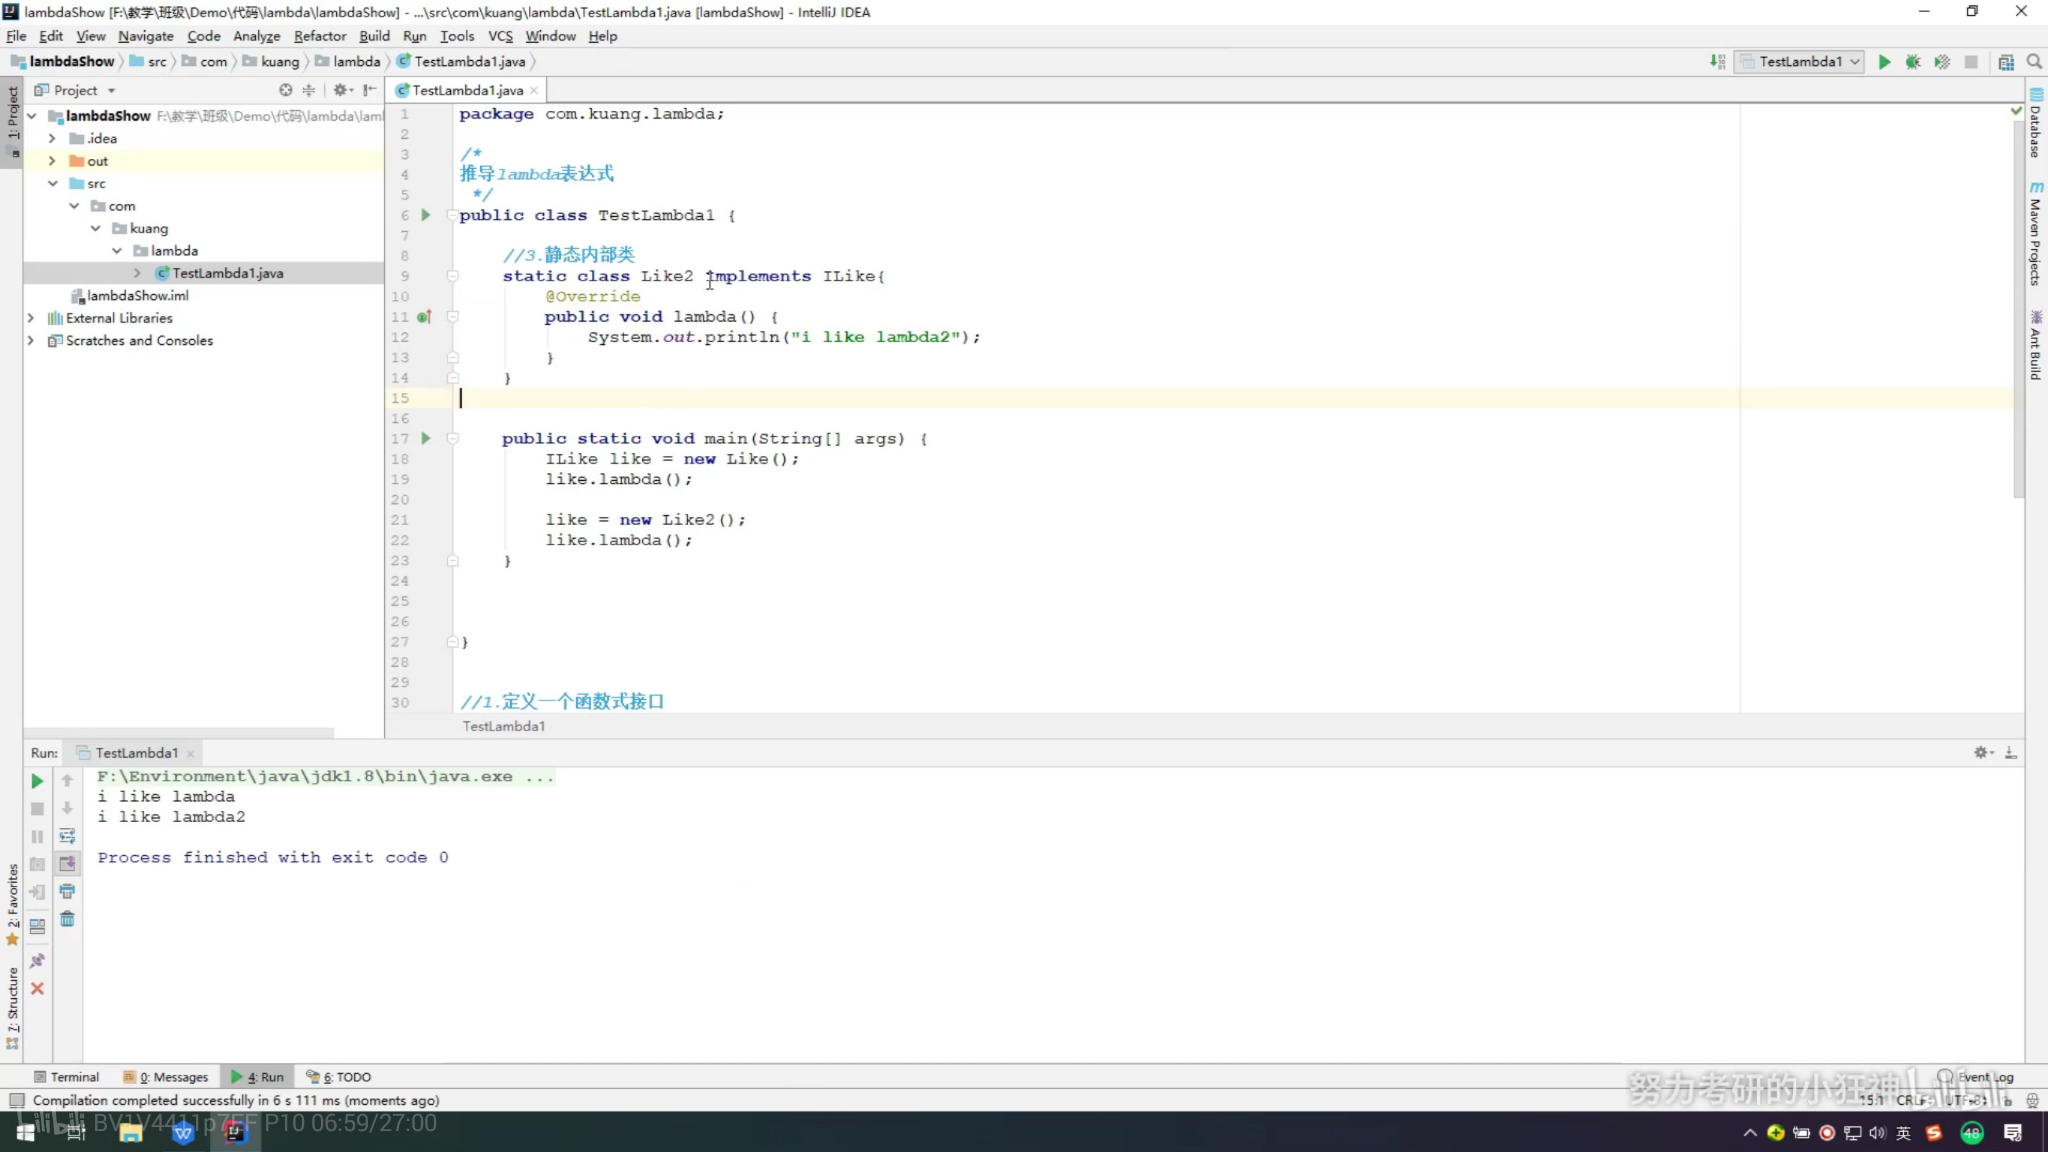Run TestLambda1 from the top toolbar
Image resolution: width=2048 pixels, height=1152 pixels.
click(x=1884, y=62)
